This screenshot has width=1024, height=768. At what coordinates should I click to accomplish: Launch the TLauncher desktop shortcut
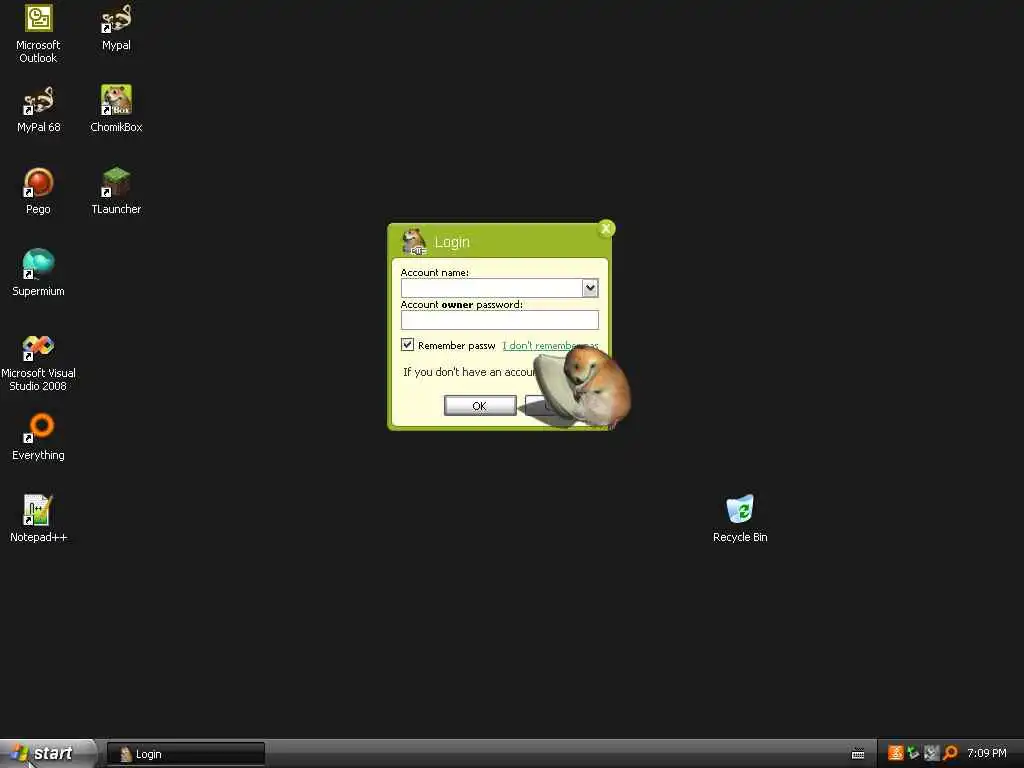[x=116, y=191]
